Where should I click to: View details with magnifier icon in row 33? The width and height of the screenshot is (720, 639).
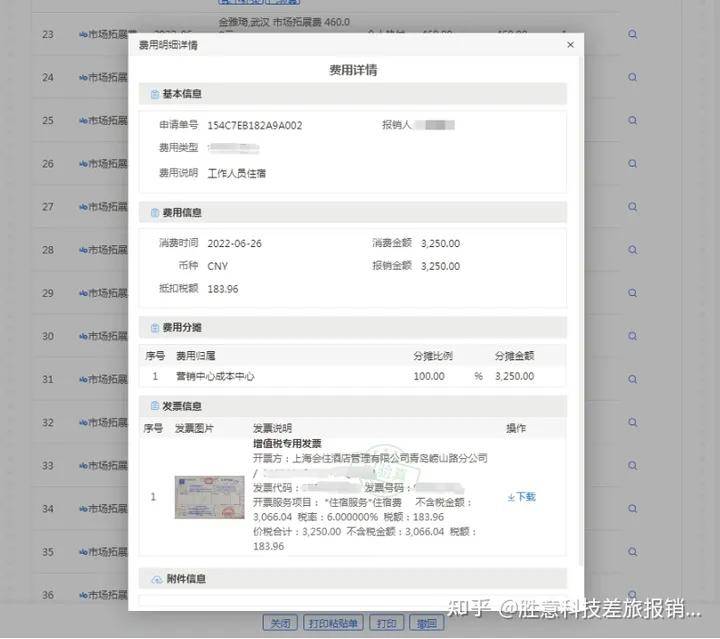pyautogui.click(x=632, y=465)
